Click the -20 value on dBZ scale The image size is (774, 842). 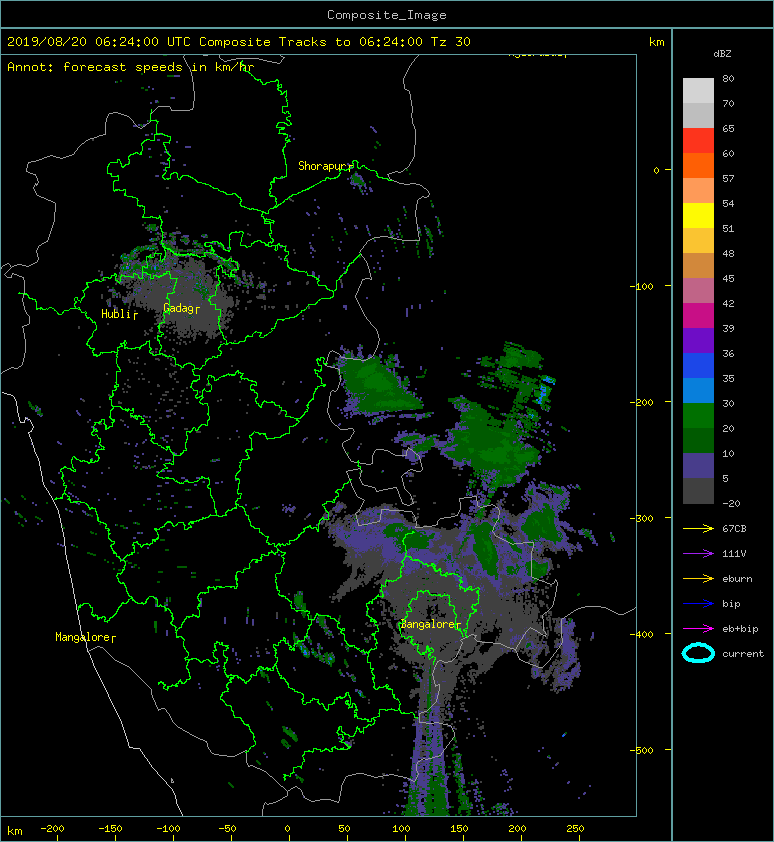click(731, 504)
